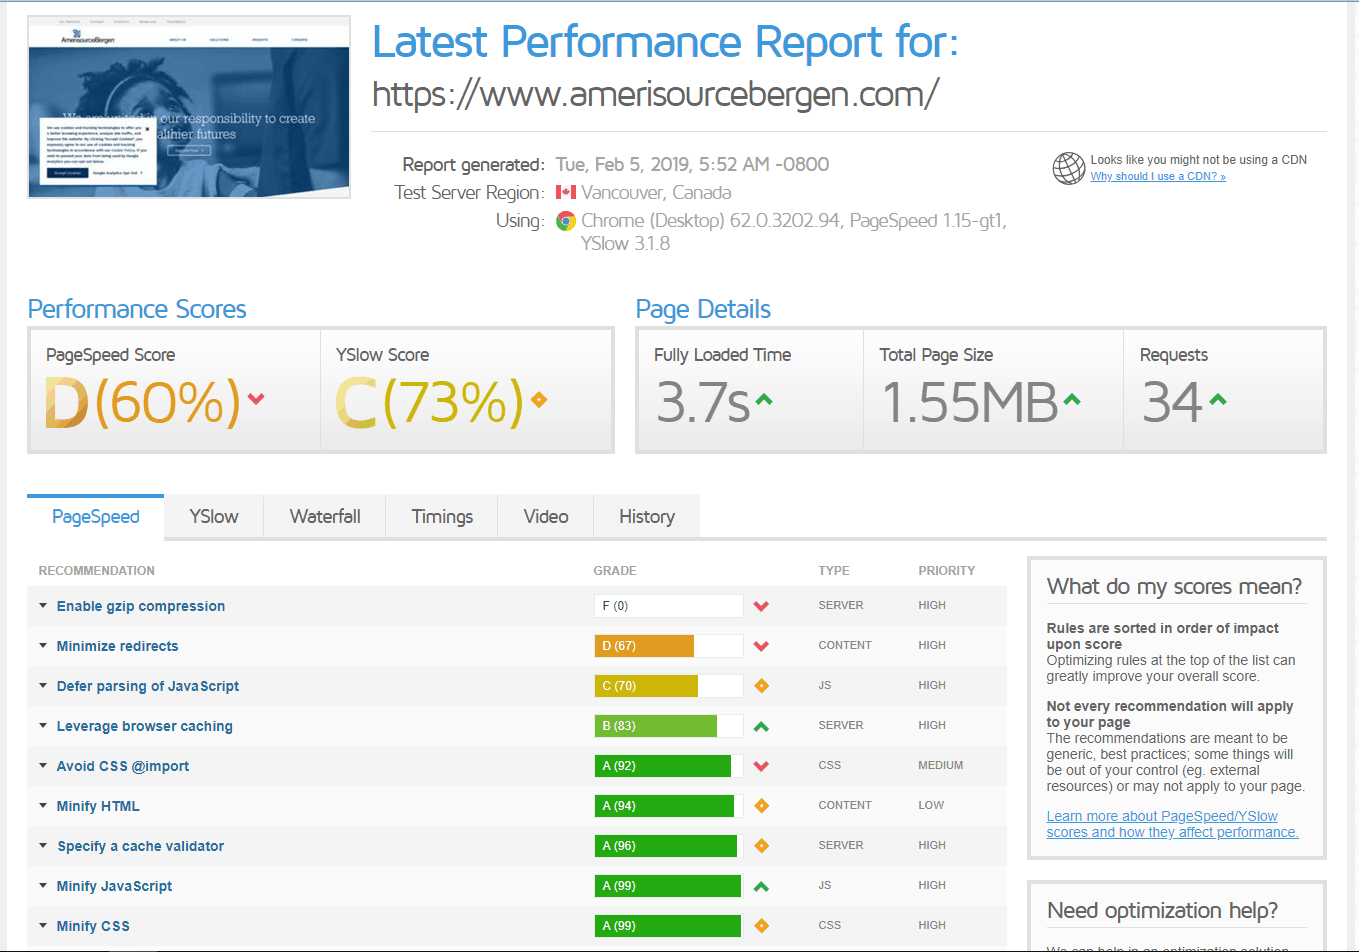Image resolution: width=1359 pixels, height=952 pixels.
Task: Click Specify a cache validator link
Action: 141,846
